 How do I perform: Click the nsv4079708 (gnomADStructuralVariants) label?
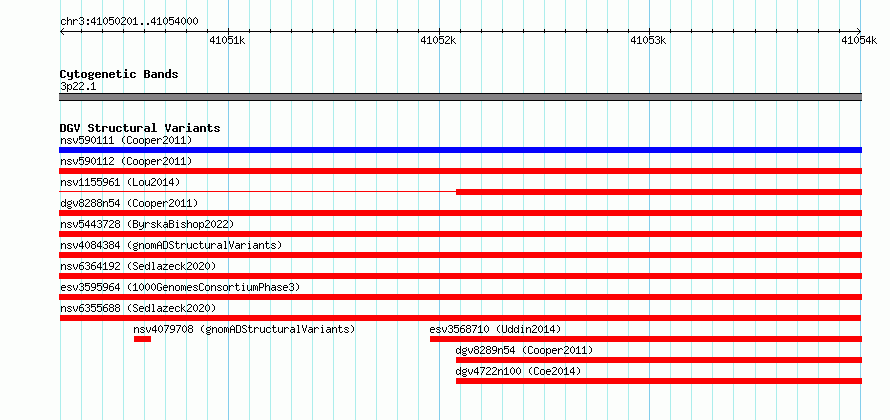coord(245,329)
